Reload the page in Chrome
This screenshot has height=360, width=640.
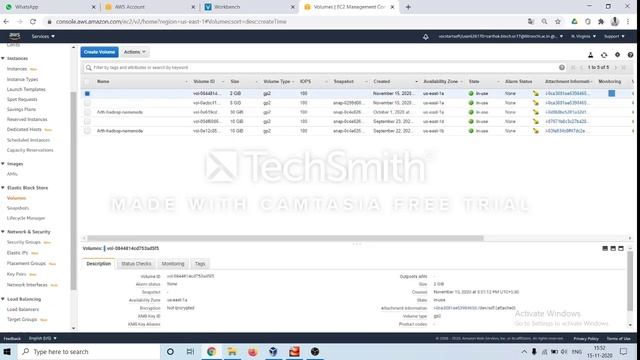33,22
